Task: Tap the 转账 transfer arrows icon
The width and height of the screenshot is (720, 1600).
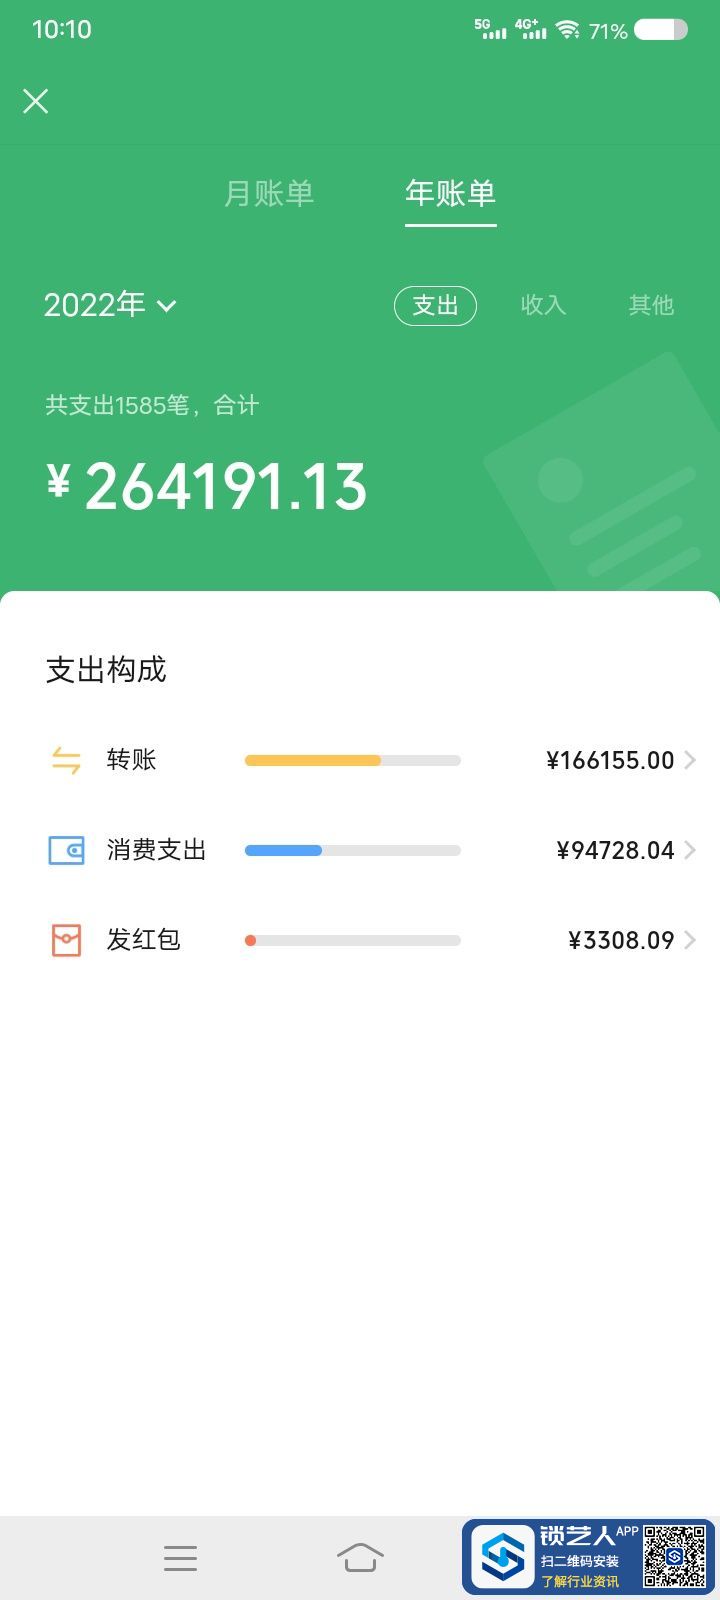Action: pos(66,760)
